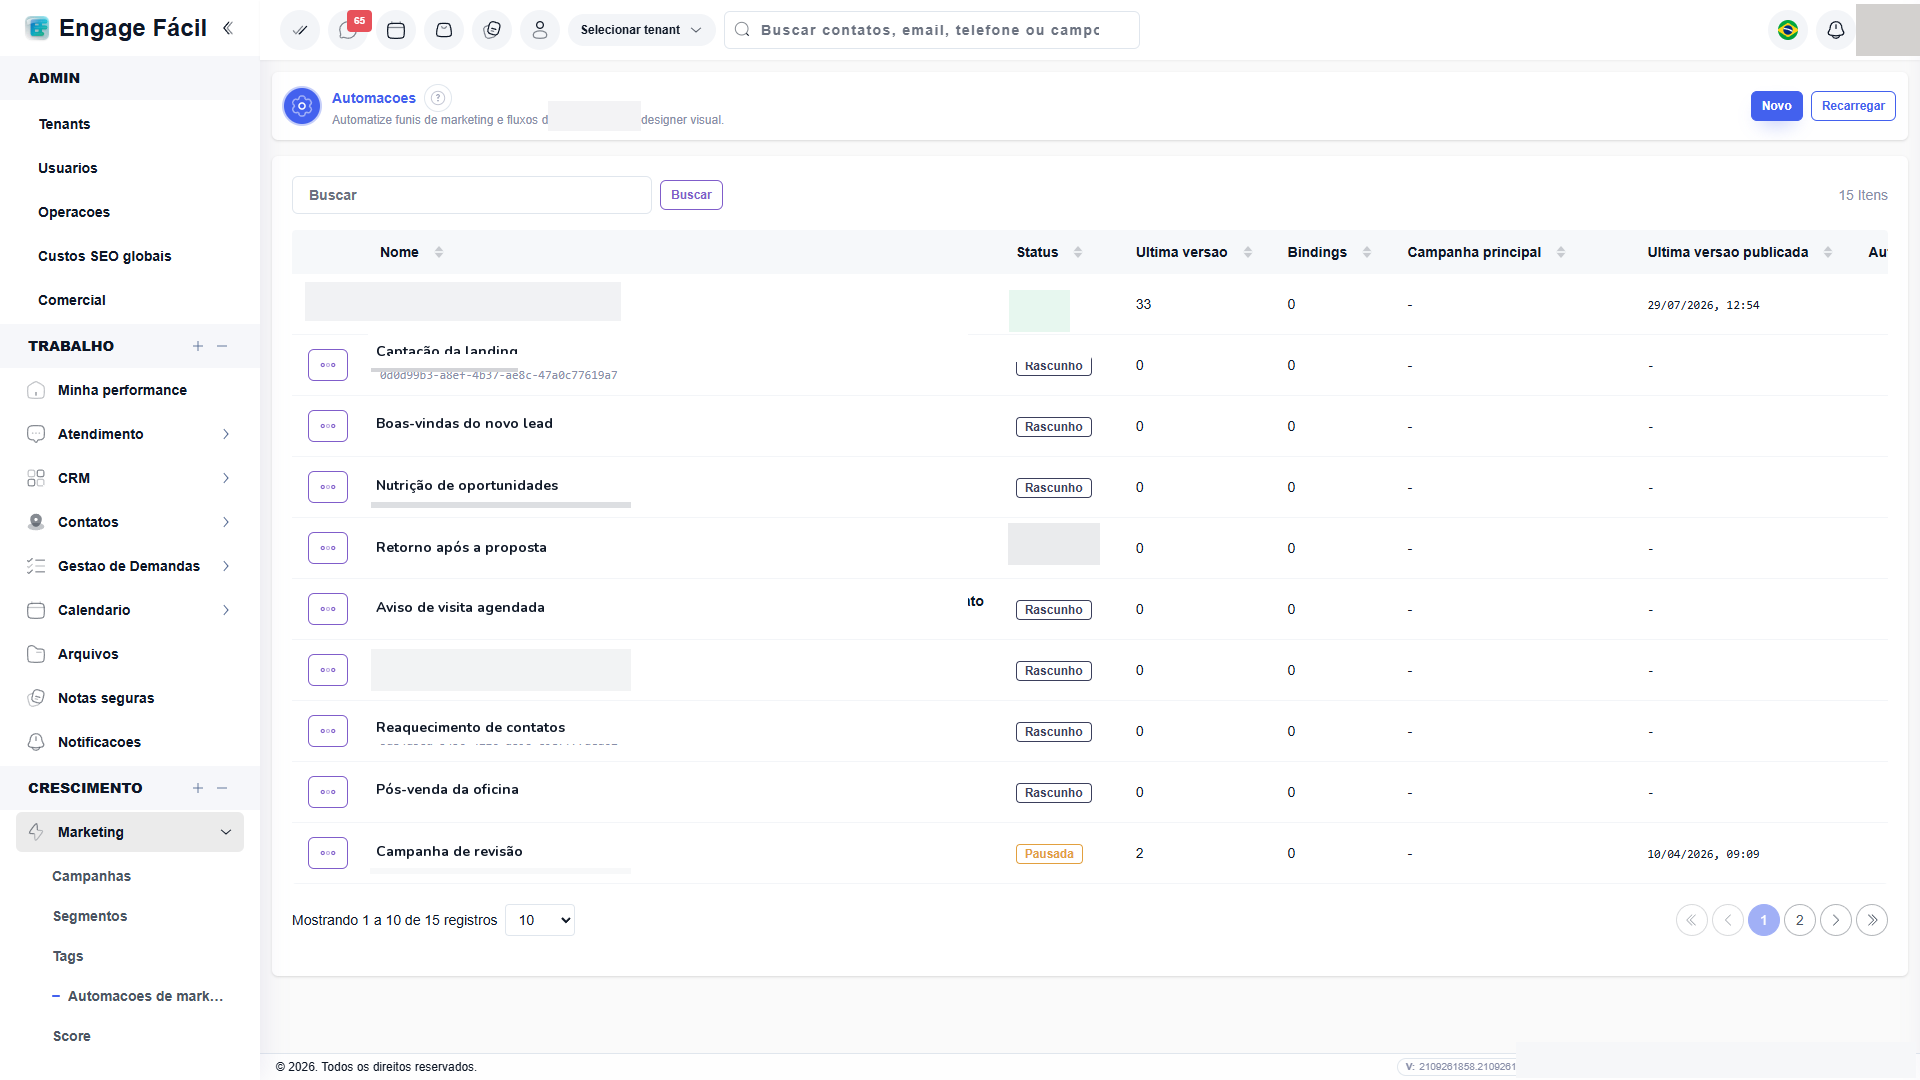
Task: Open Campanhas under Marketing
Action: [91, 876]
